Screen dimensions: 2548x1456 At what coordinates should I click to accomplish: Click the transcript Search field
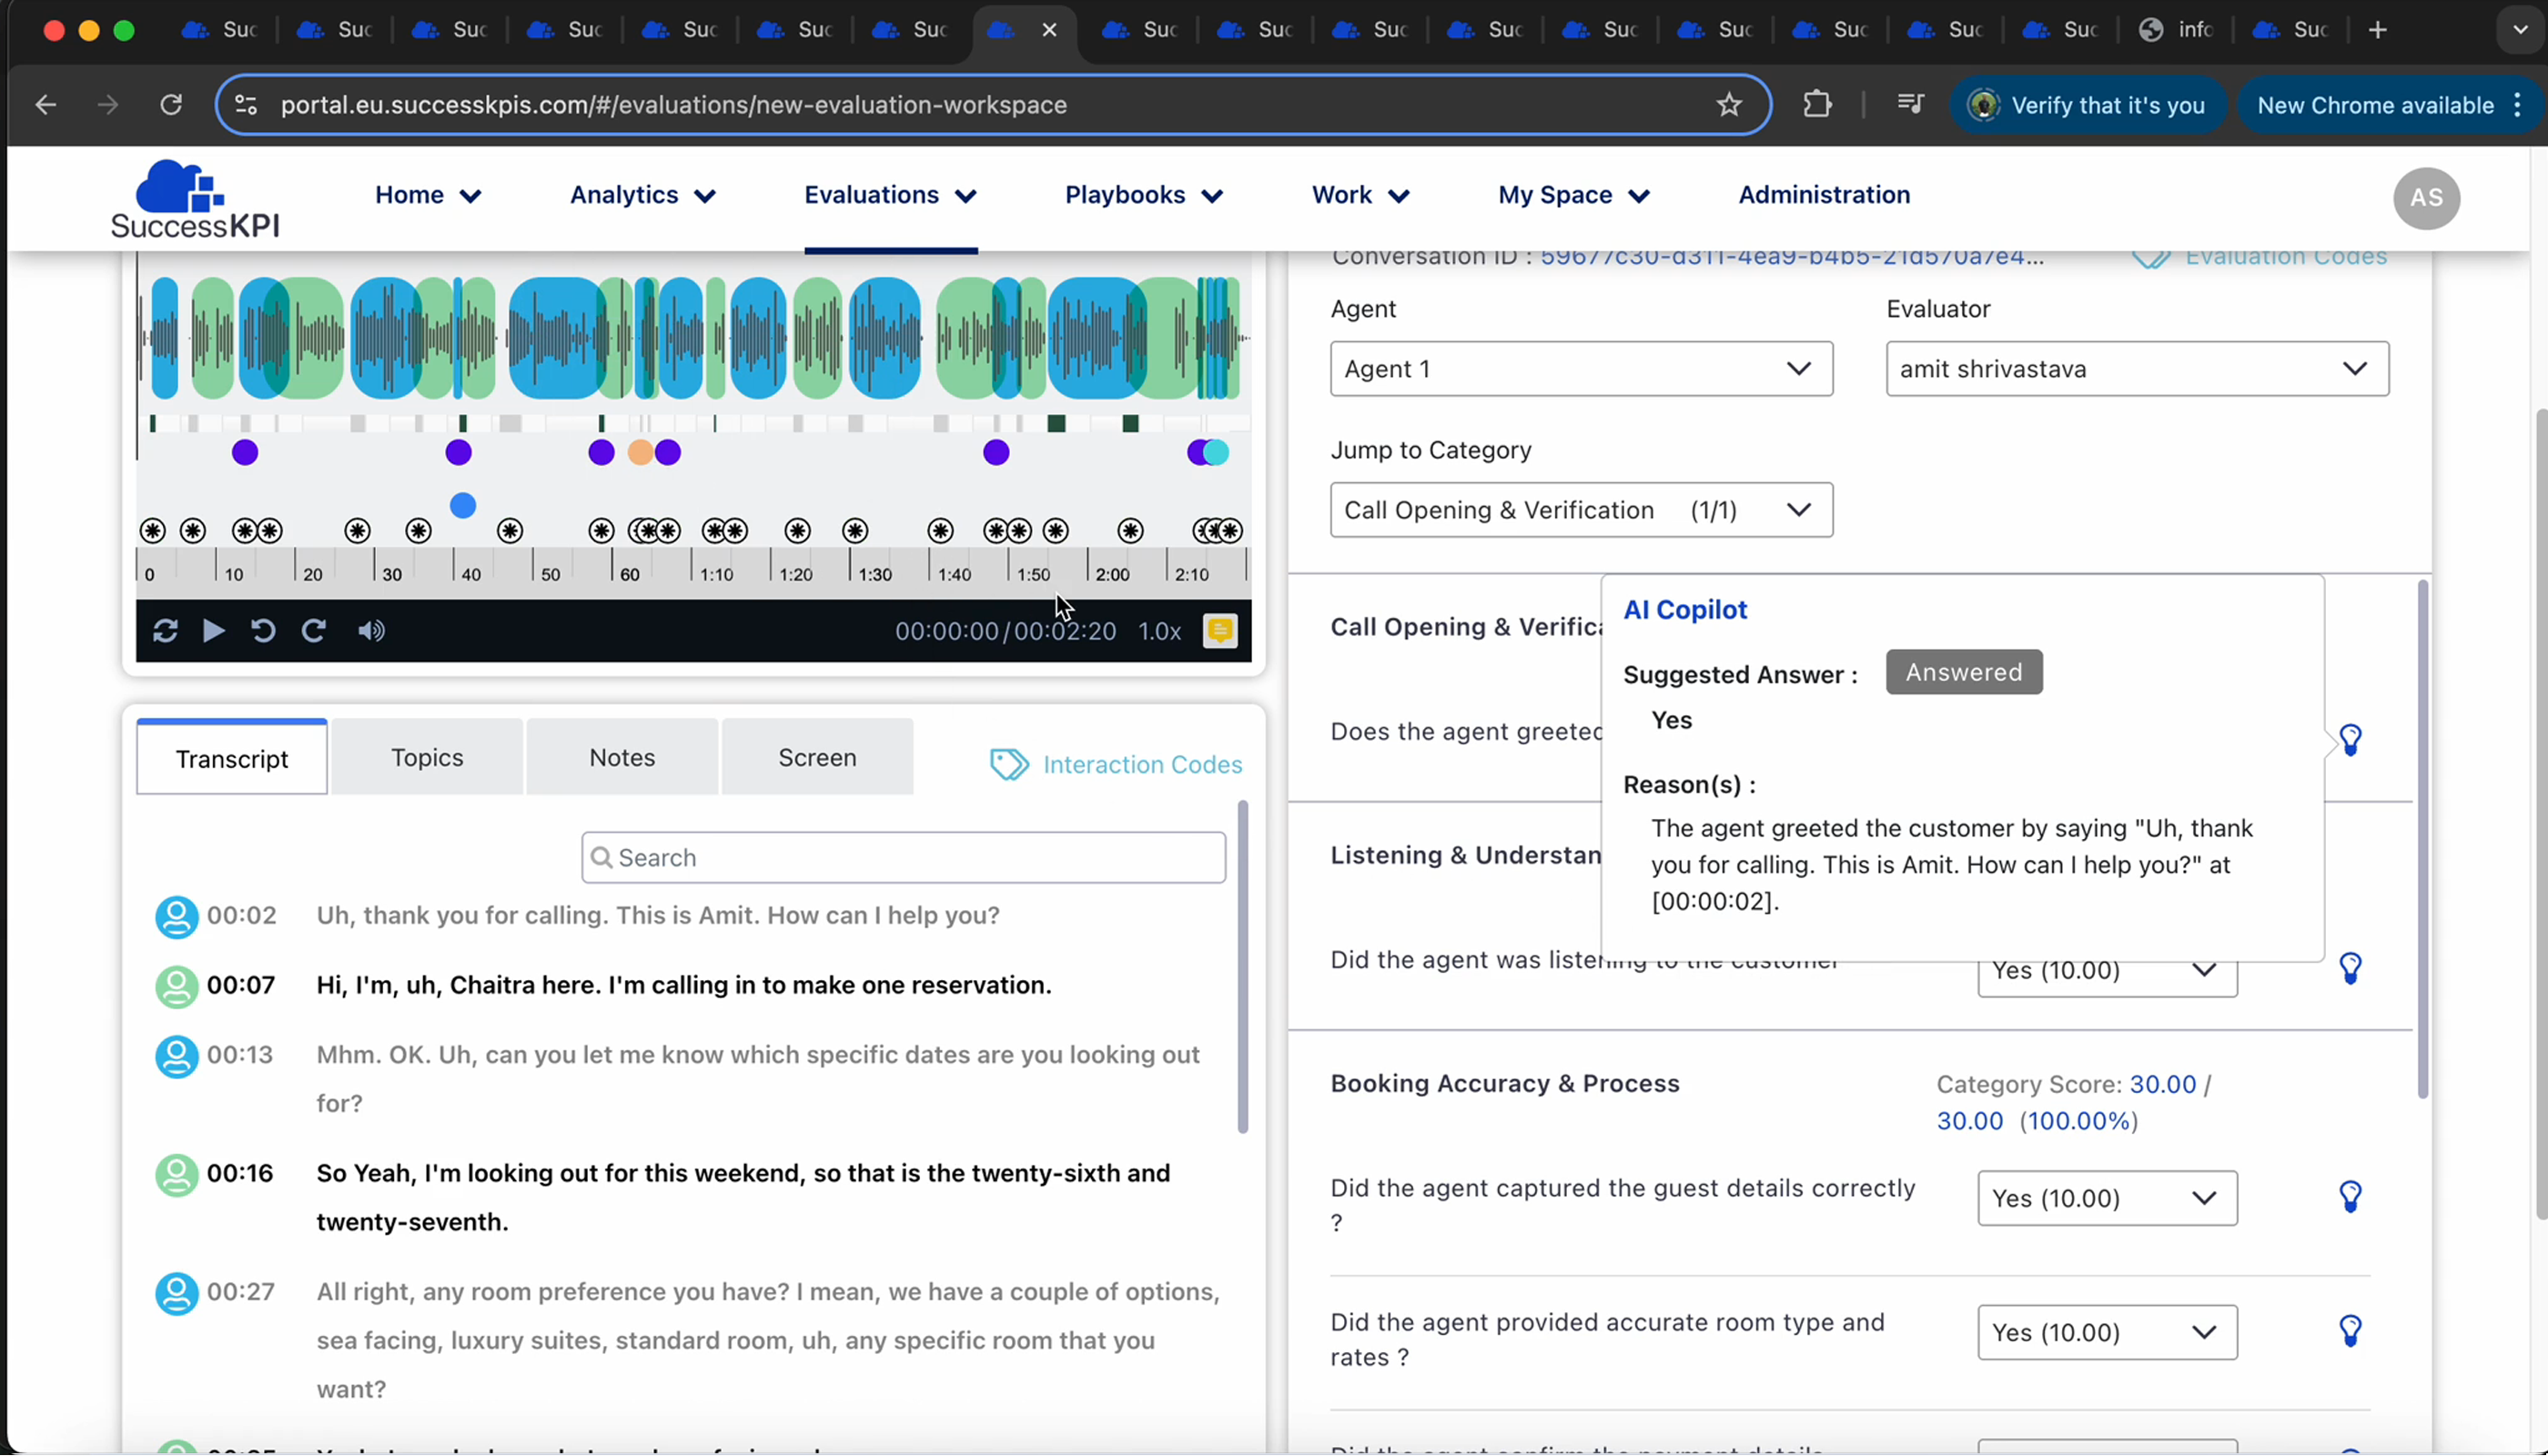click(903, 858)
